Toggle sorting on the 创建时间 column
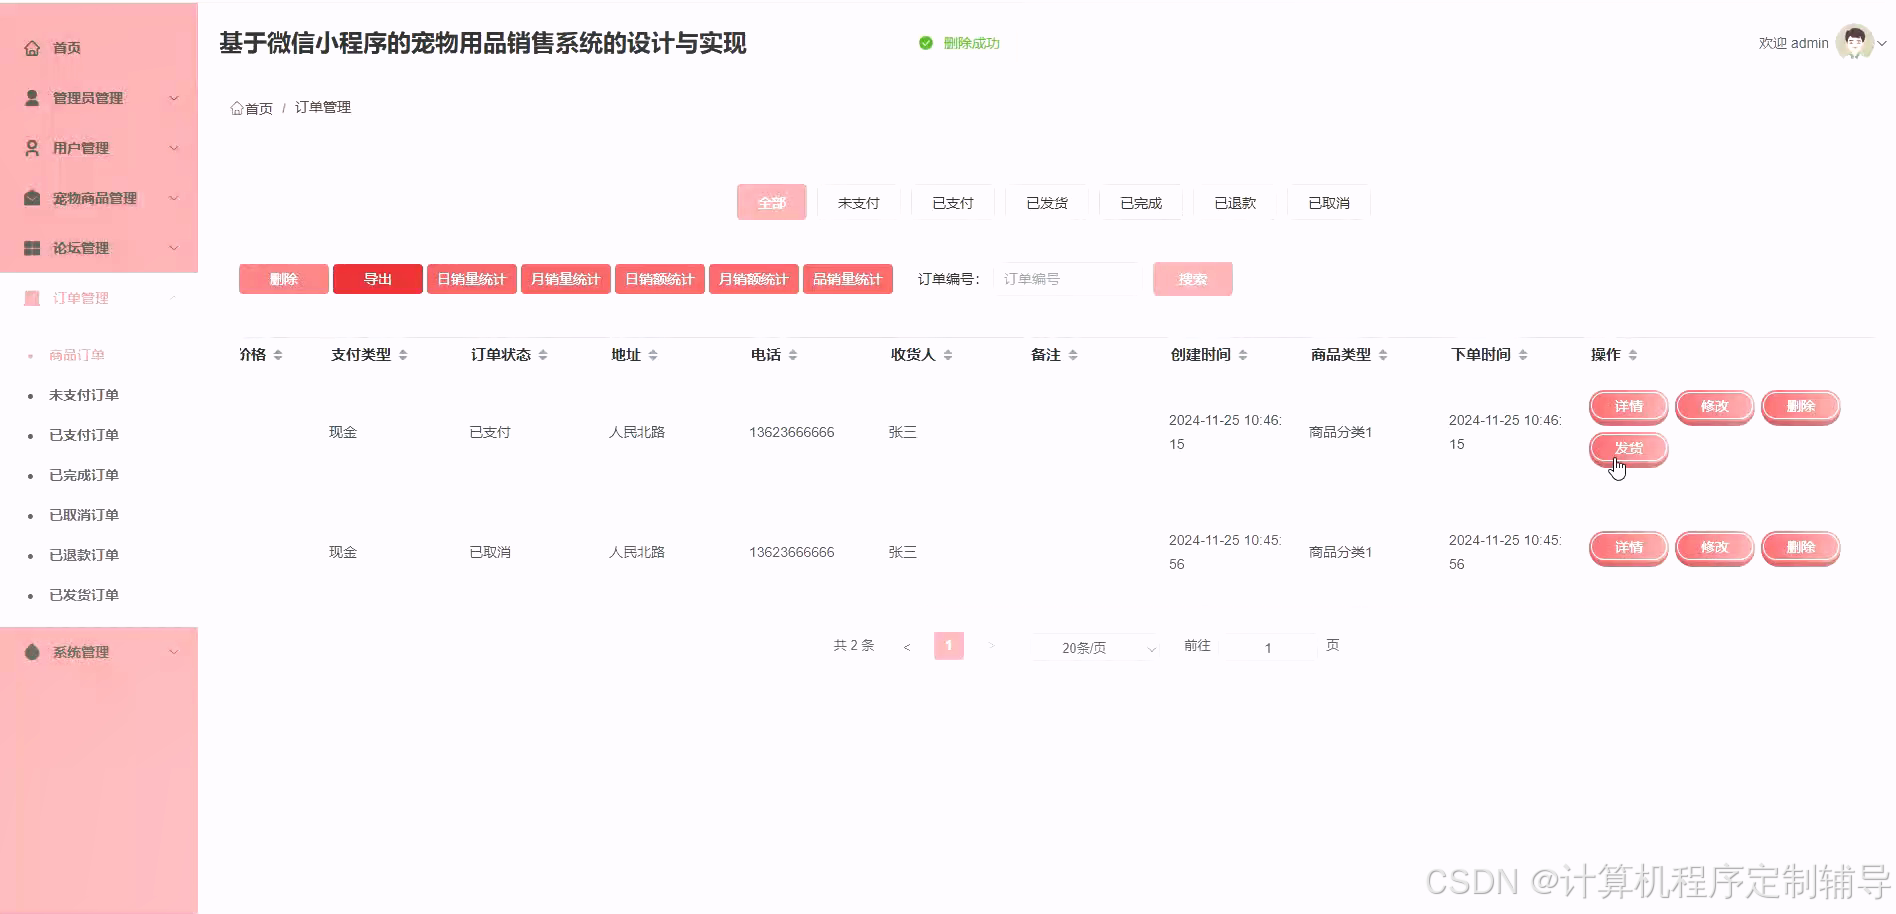The image size is (1896, 914). [1243, 354]
